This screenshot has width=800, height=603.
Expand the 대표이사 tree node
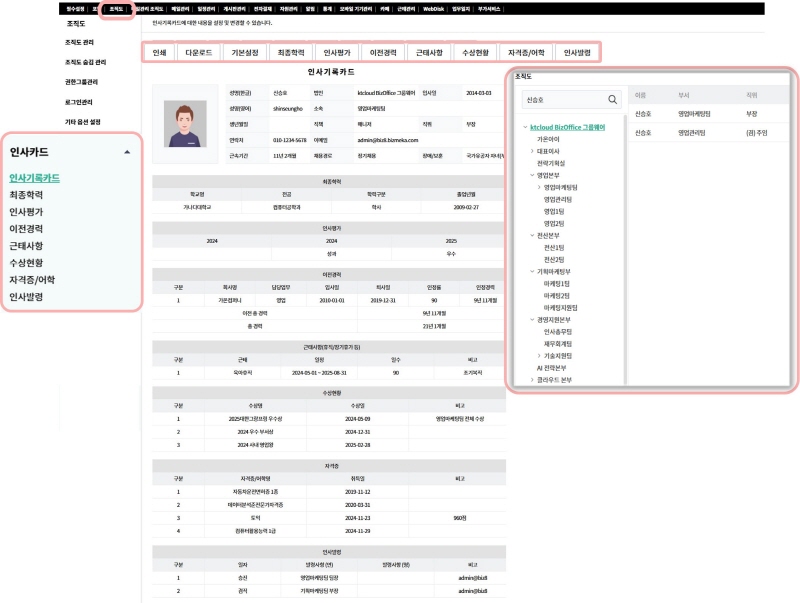tap(533, 151)
